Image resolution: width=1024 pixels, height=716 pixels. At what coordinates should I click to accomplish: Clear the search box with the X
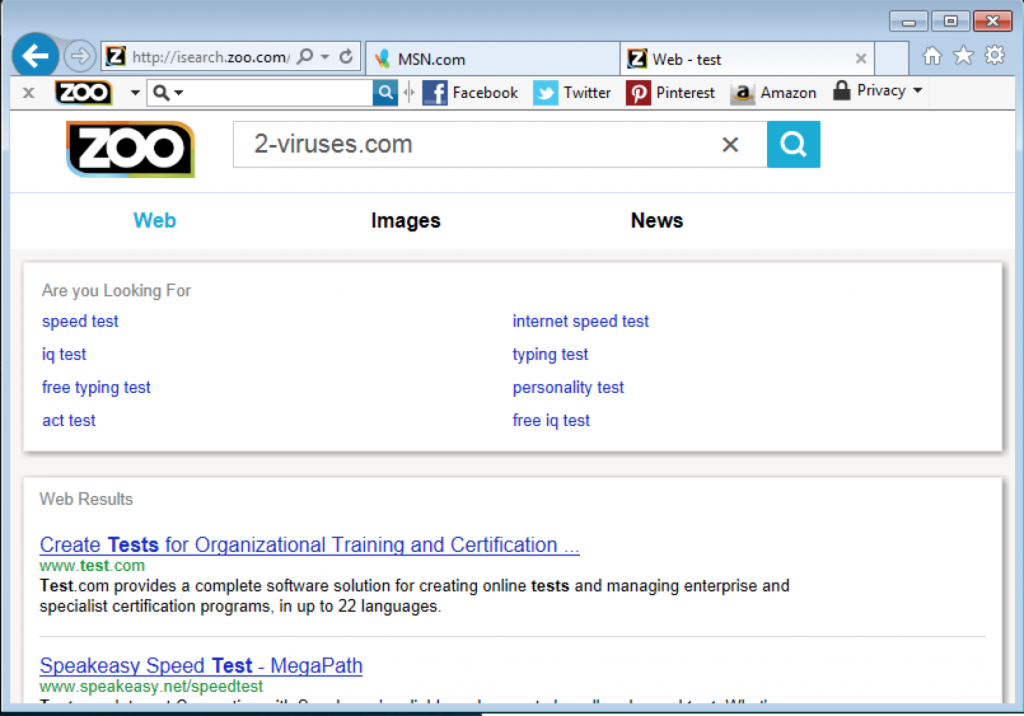(x=730, y=144)
